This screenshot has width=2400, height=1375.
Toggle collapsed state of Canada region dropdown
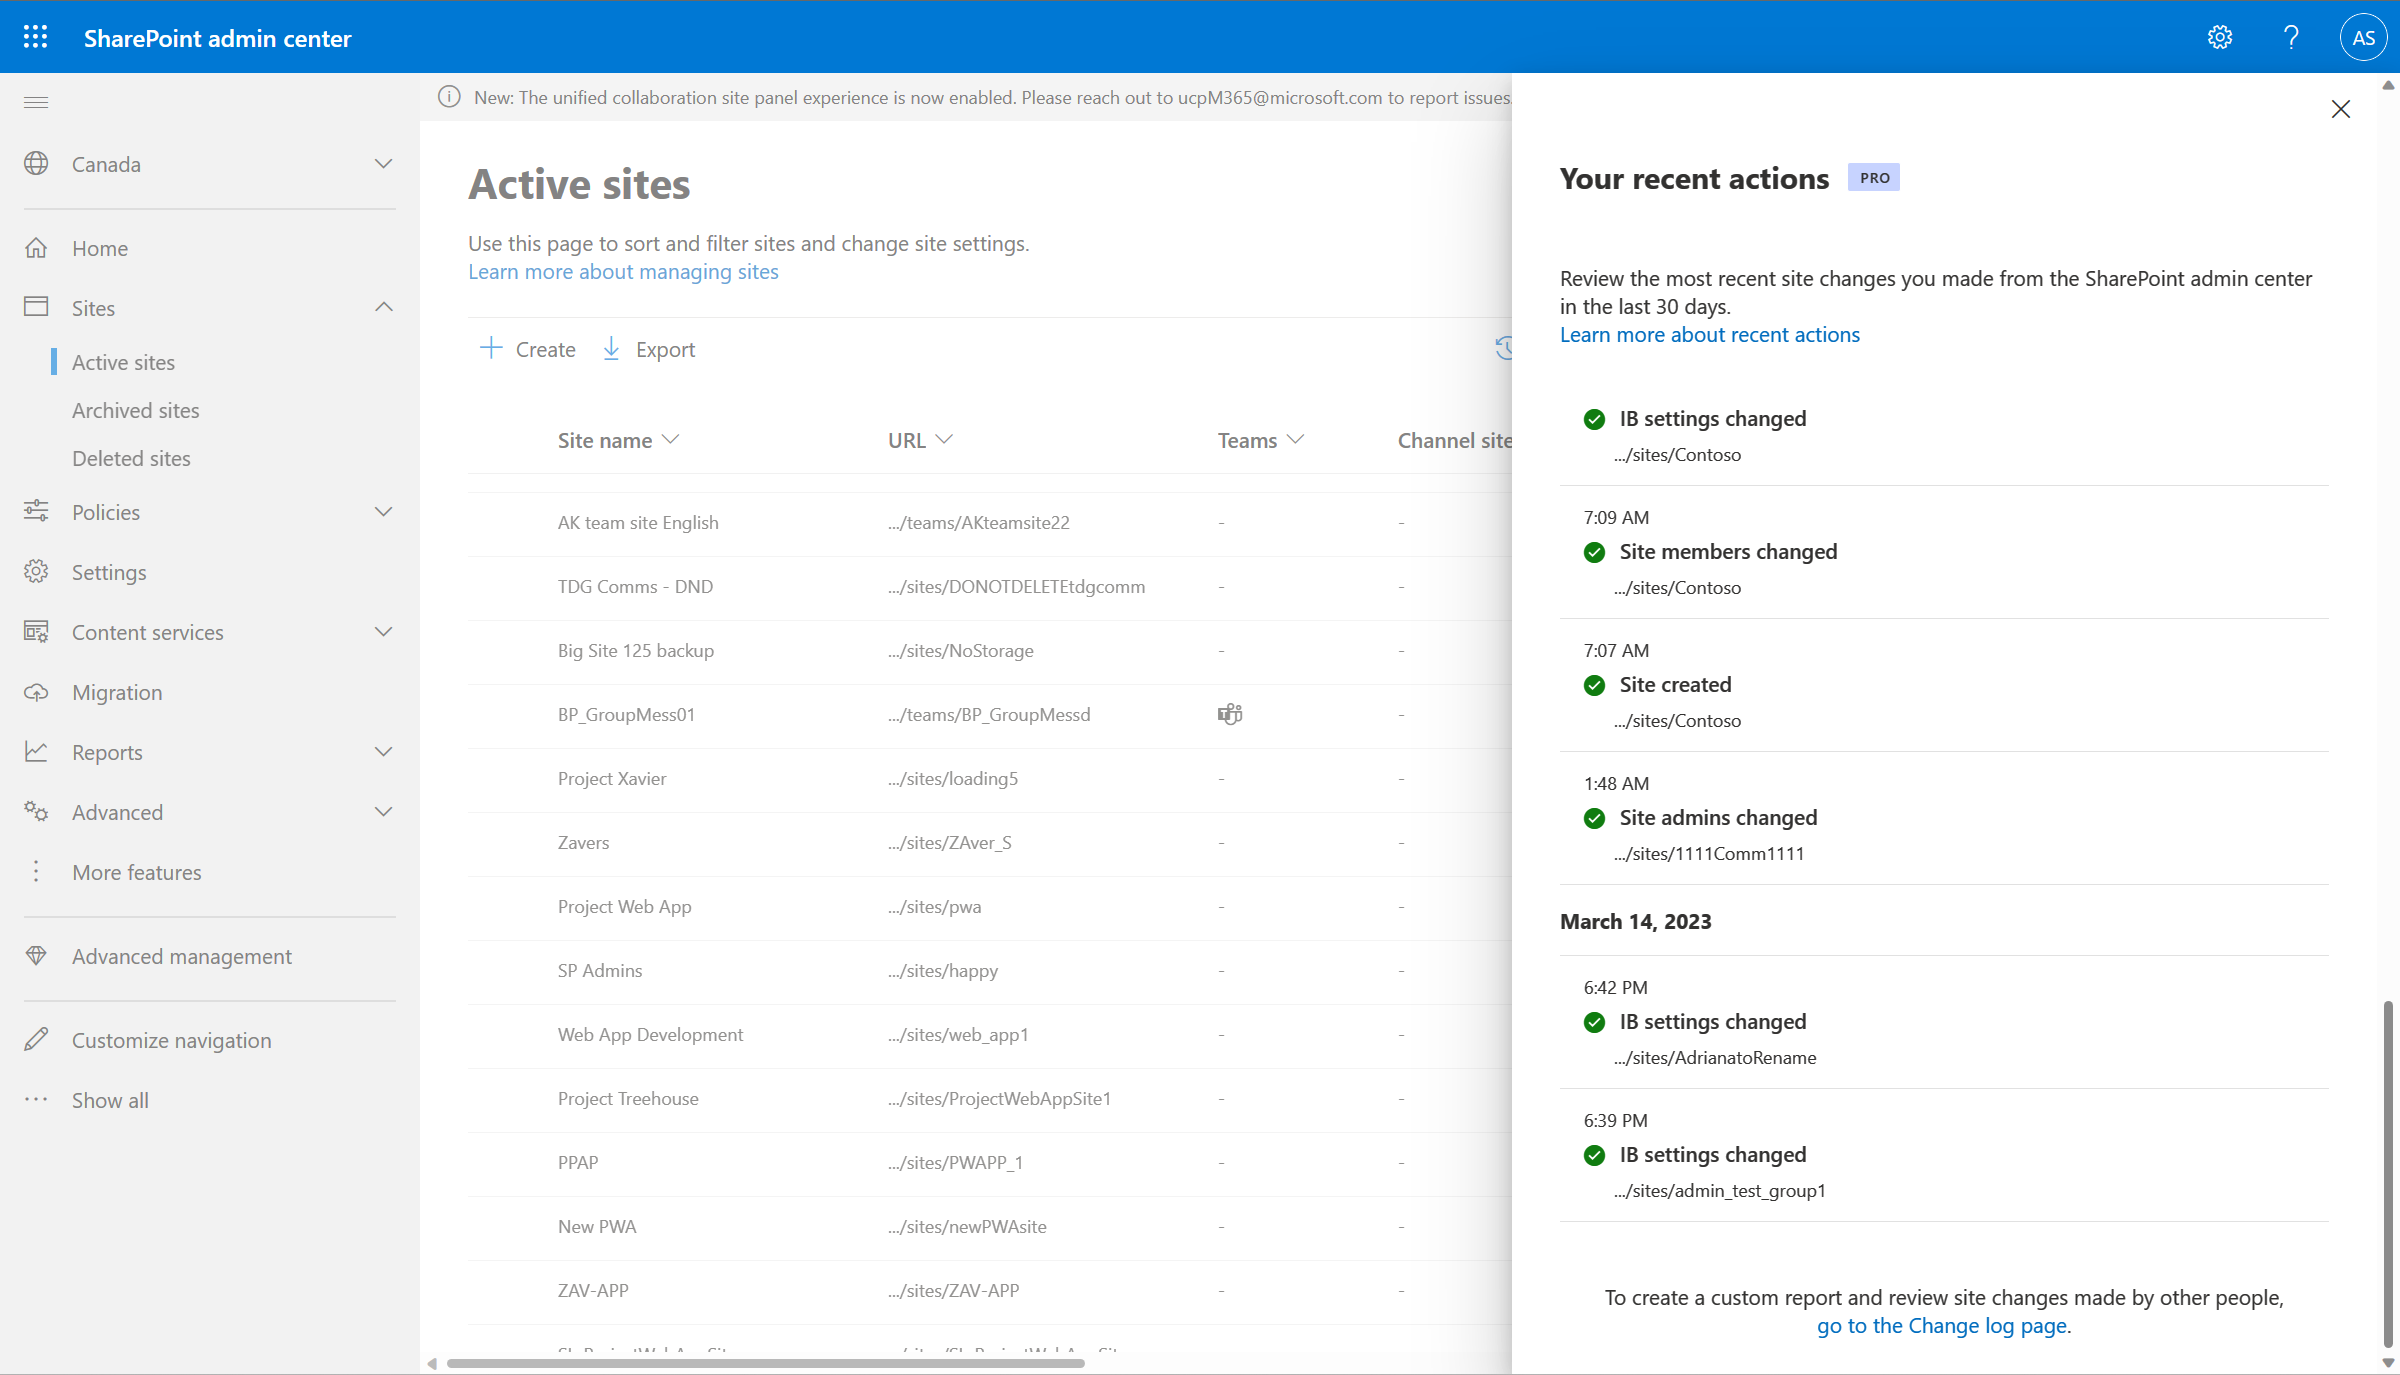382,163
